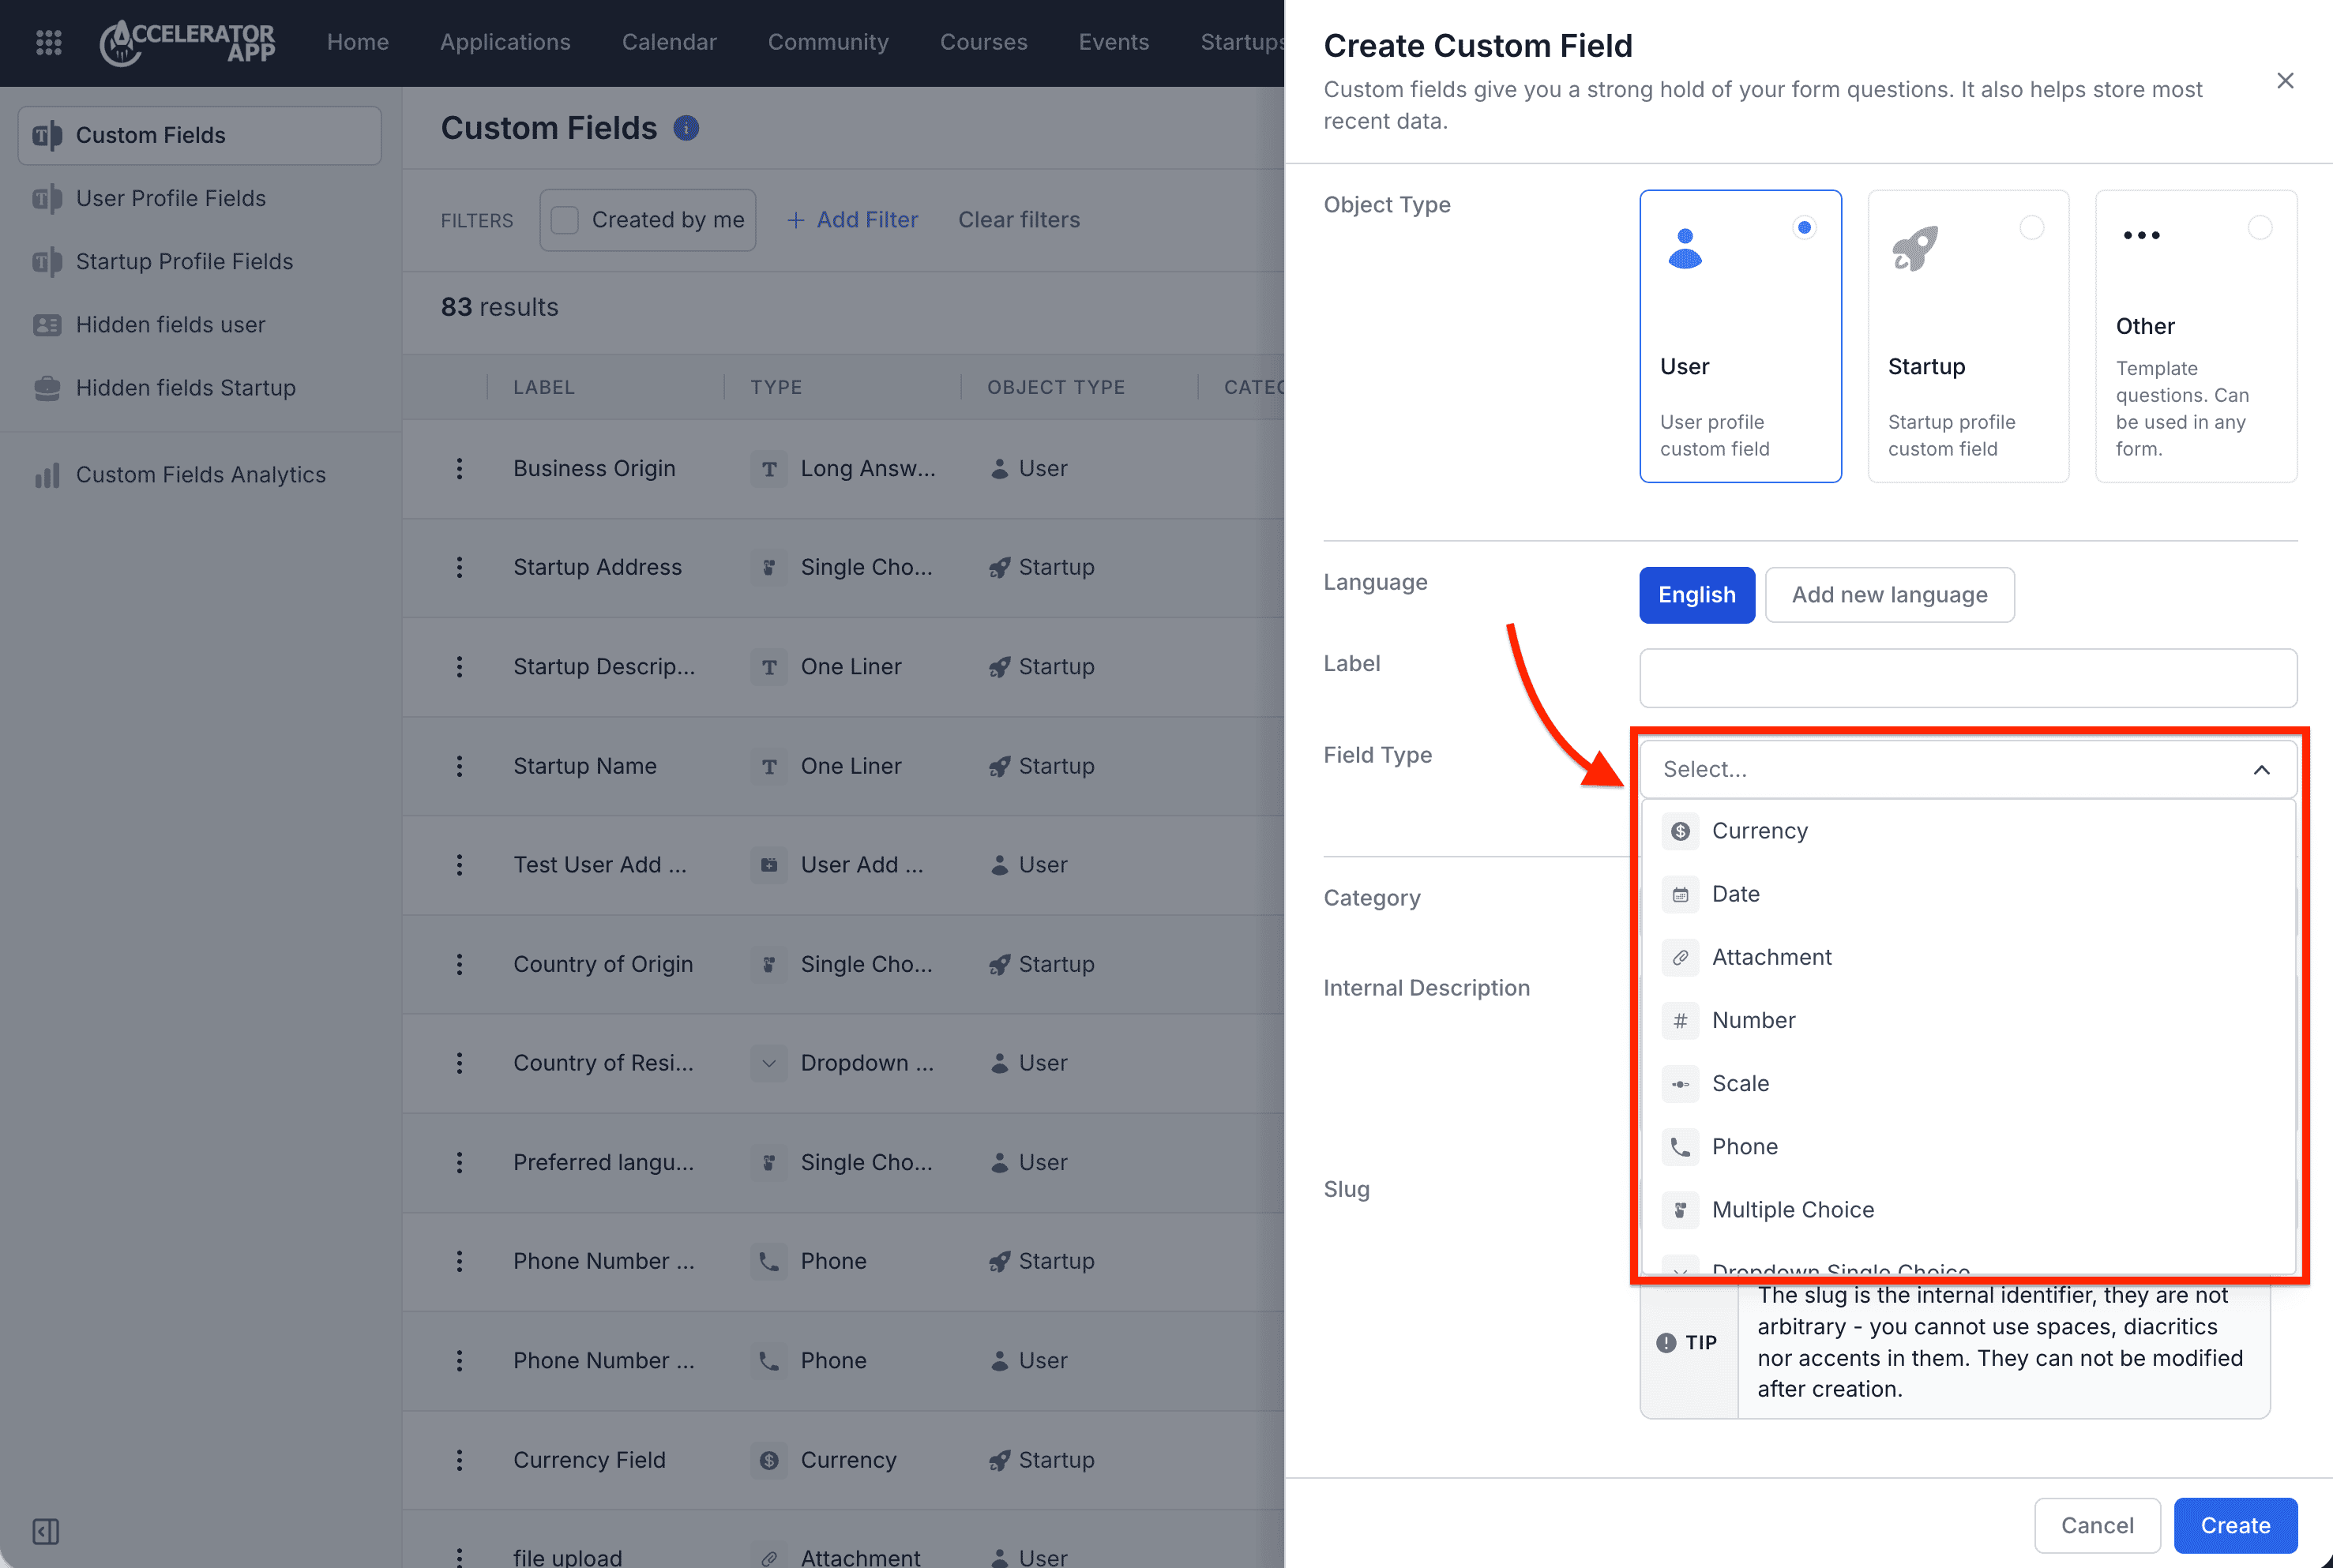
Task: Click the Scale slider icon in dropdown
Action: 1680,1083
